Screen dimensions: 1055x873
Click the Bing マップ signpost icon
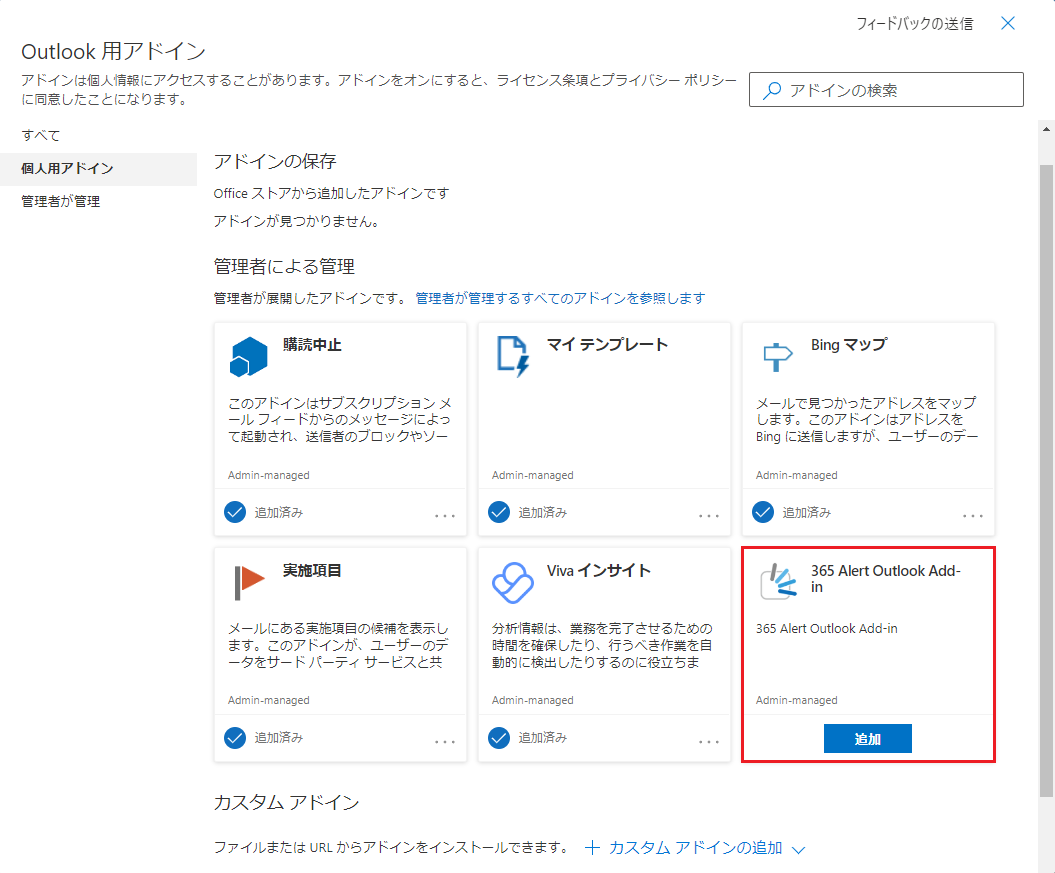coord(776,356)
